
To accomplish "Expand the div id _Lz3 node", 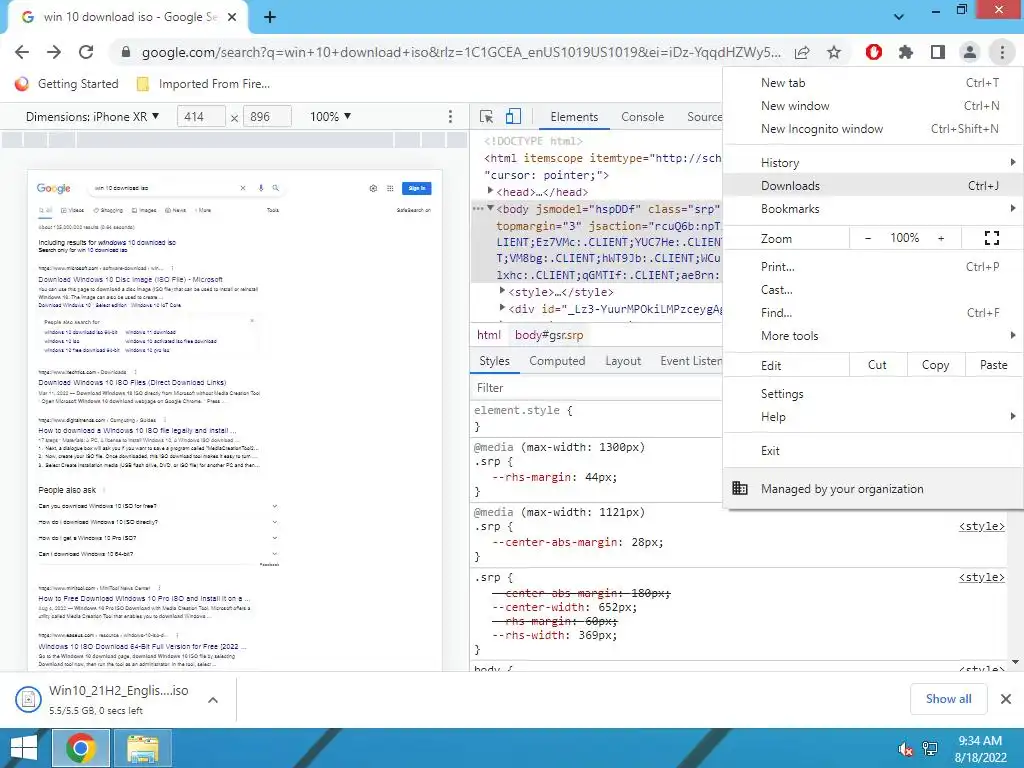I will pos(502,308).
